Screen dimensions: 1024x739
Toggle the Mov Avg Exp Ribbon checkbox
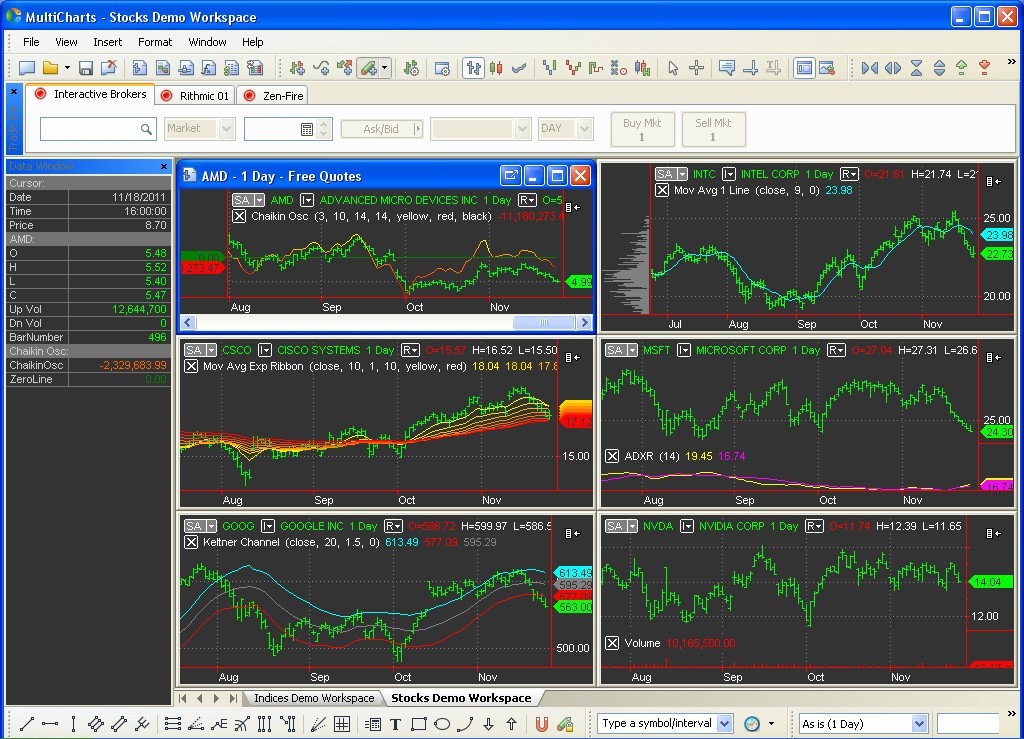191,366
